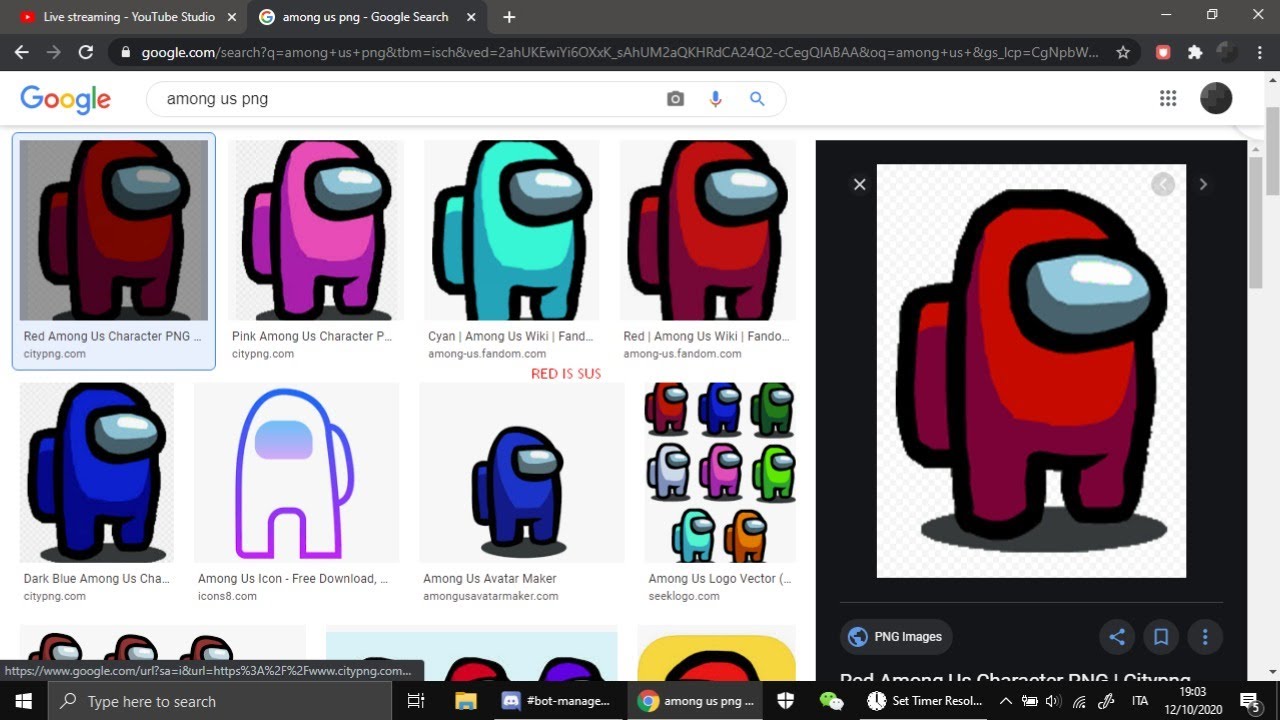
Task: Open Windows Security shield in taskbar
Action: [x=785, y=701]
